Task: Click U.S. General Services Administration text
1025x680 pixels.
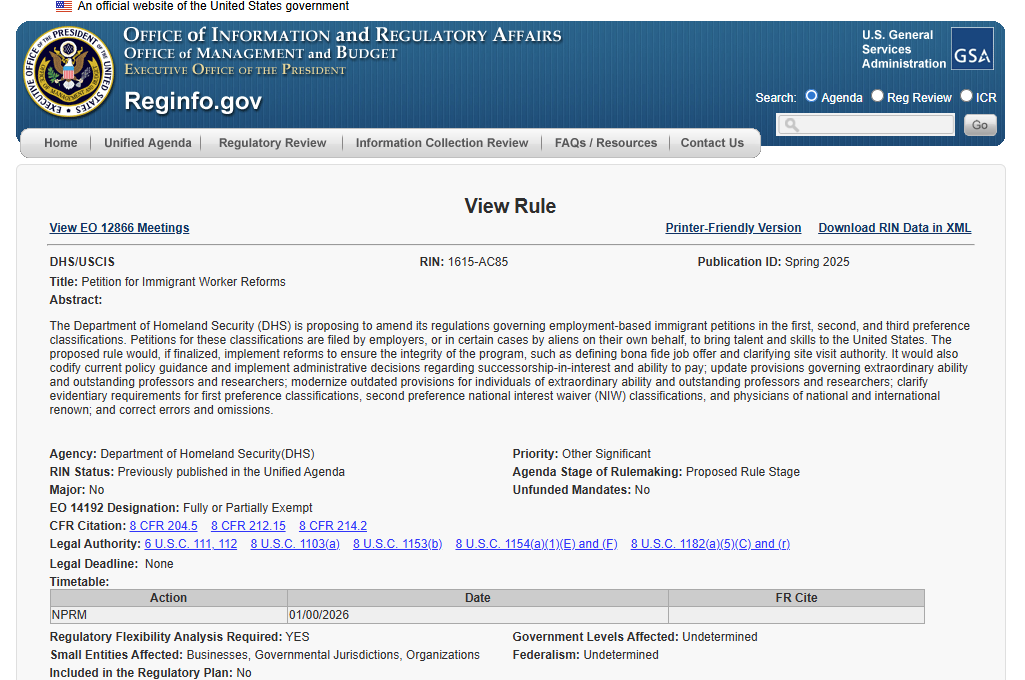Action: pyautogui.click(x=904, y=49)
